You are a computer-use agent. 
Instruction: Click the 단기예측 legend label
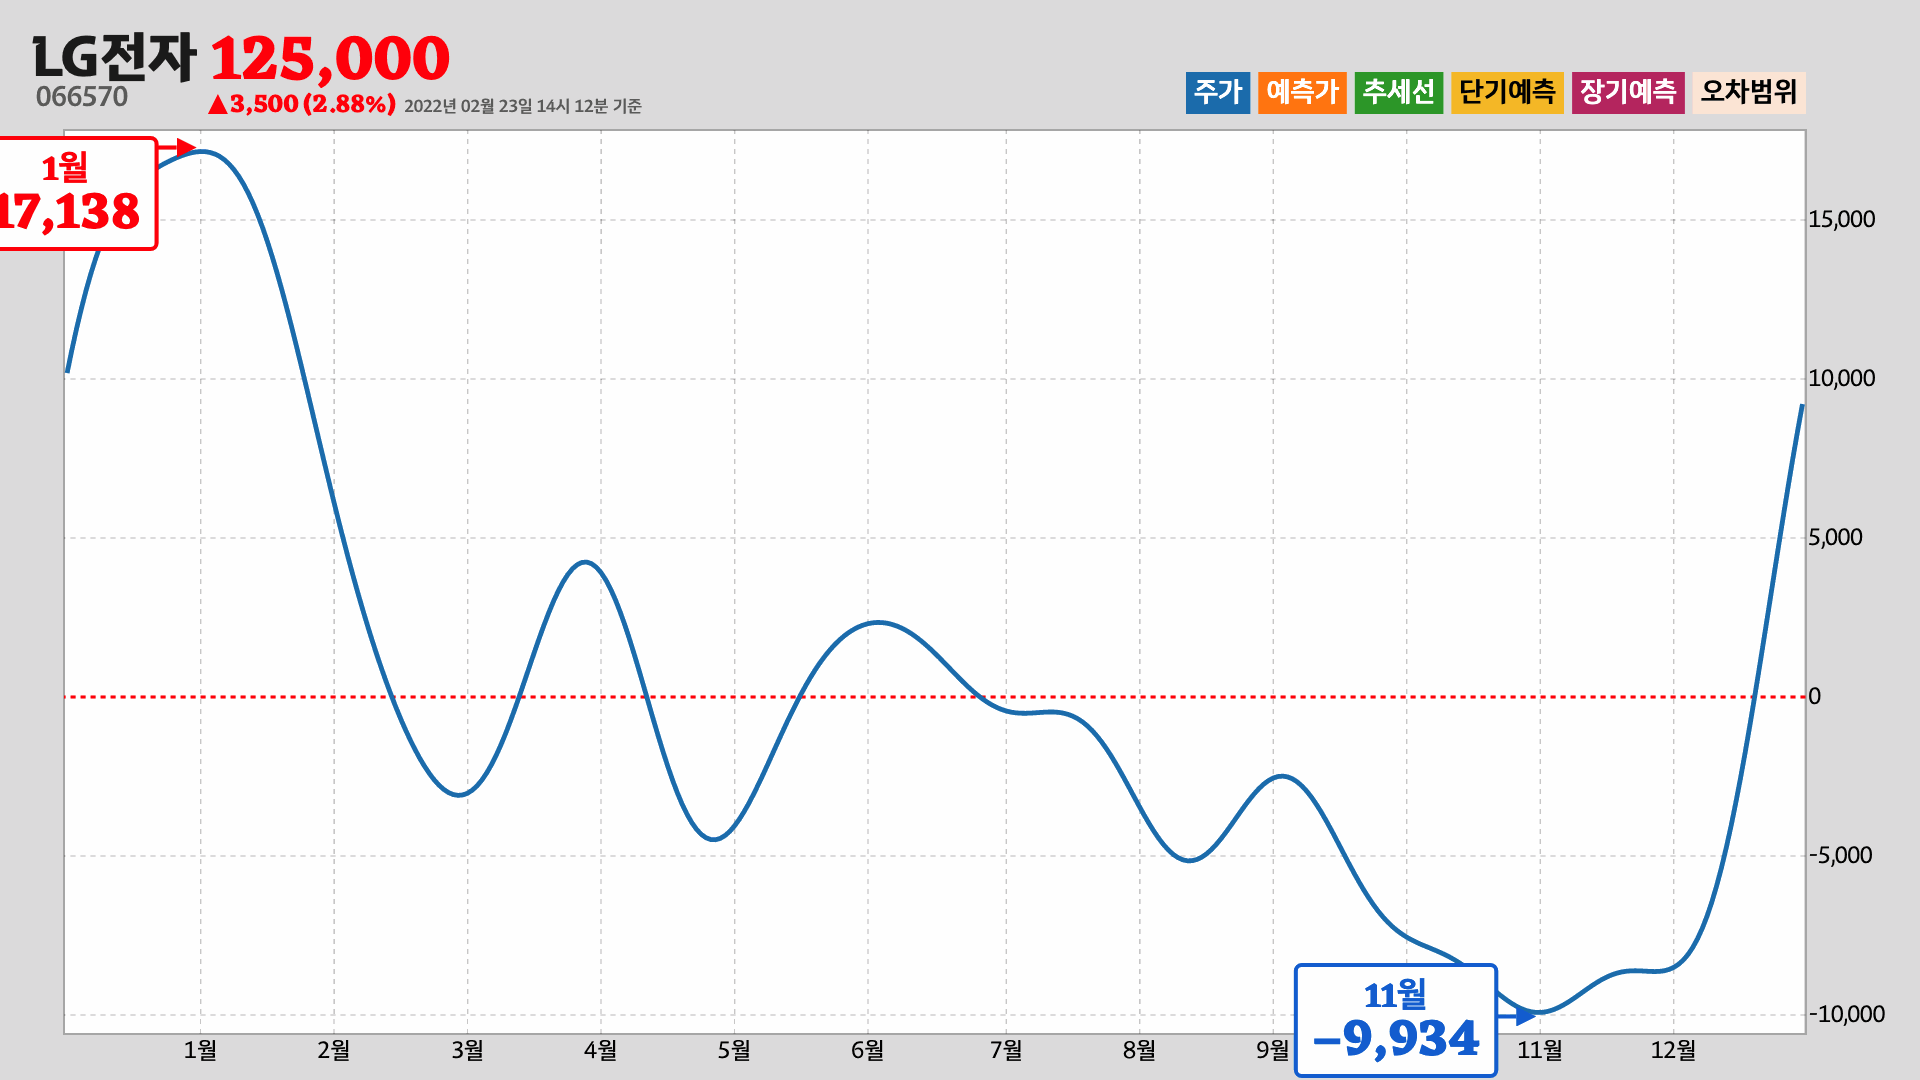[1507, 92]
